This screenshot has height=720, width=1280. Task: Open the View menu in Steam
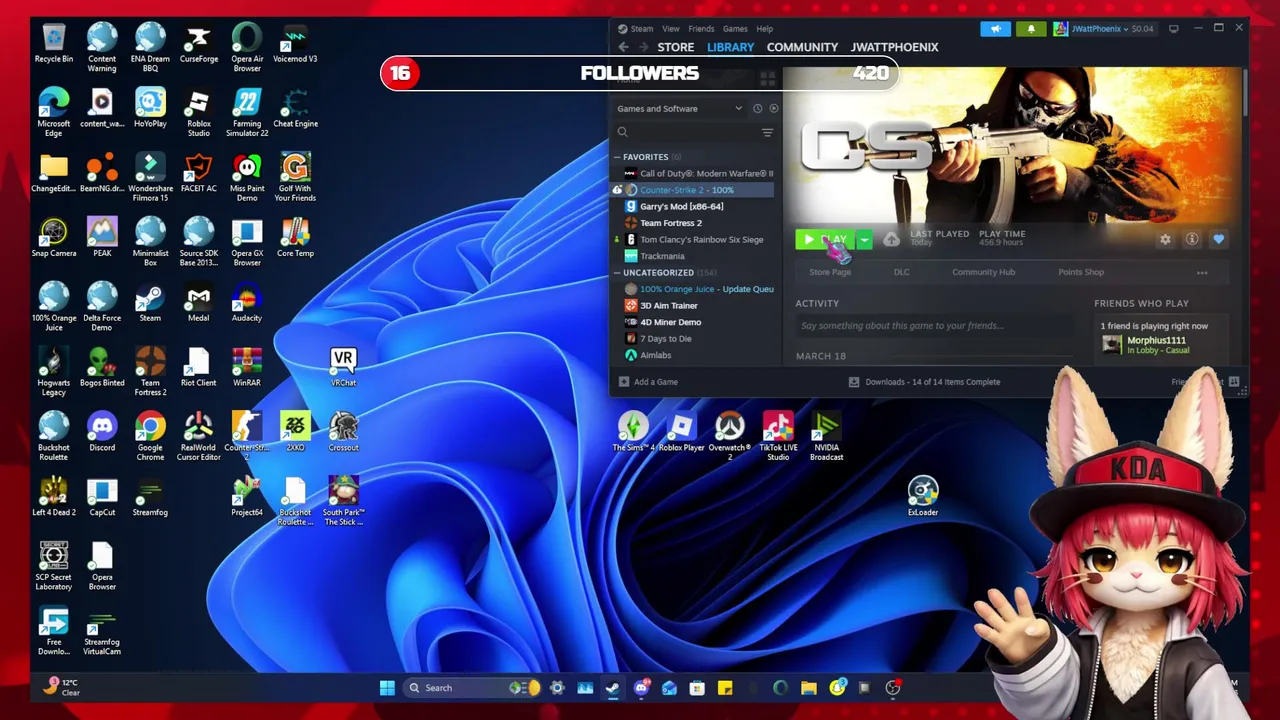[671, 28]
